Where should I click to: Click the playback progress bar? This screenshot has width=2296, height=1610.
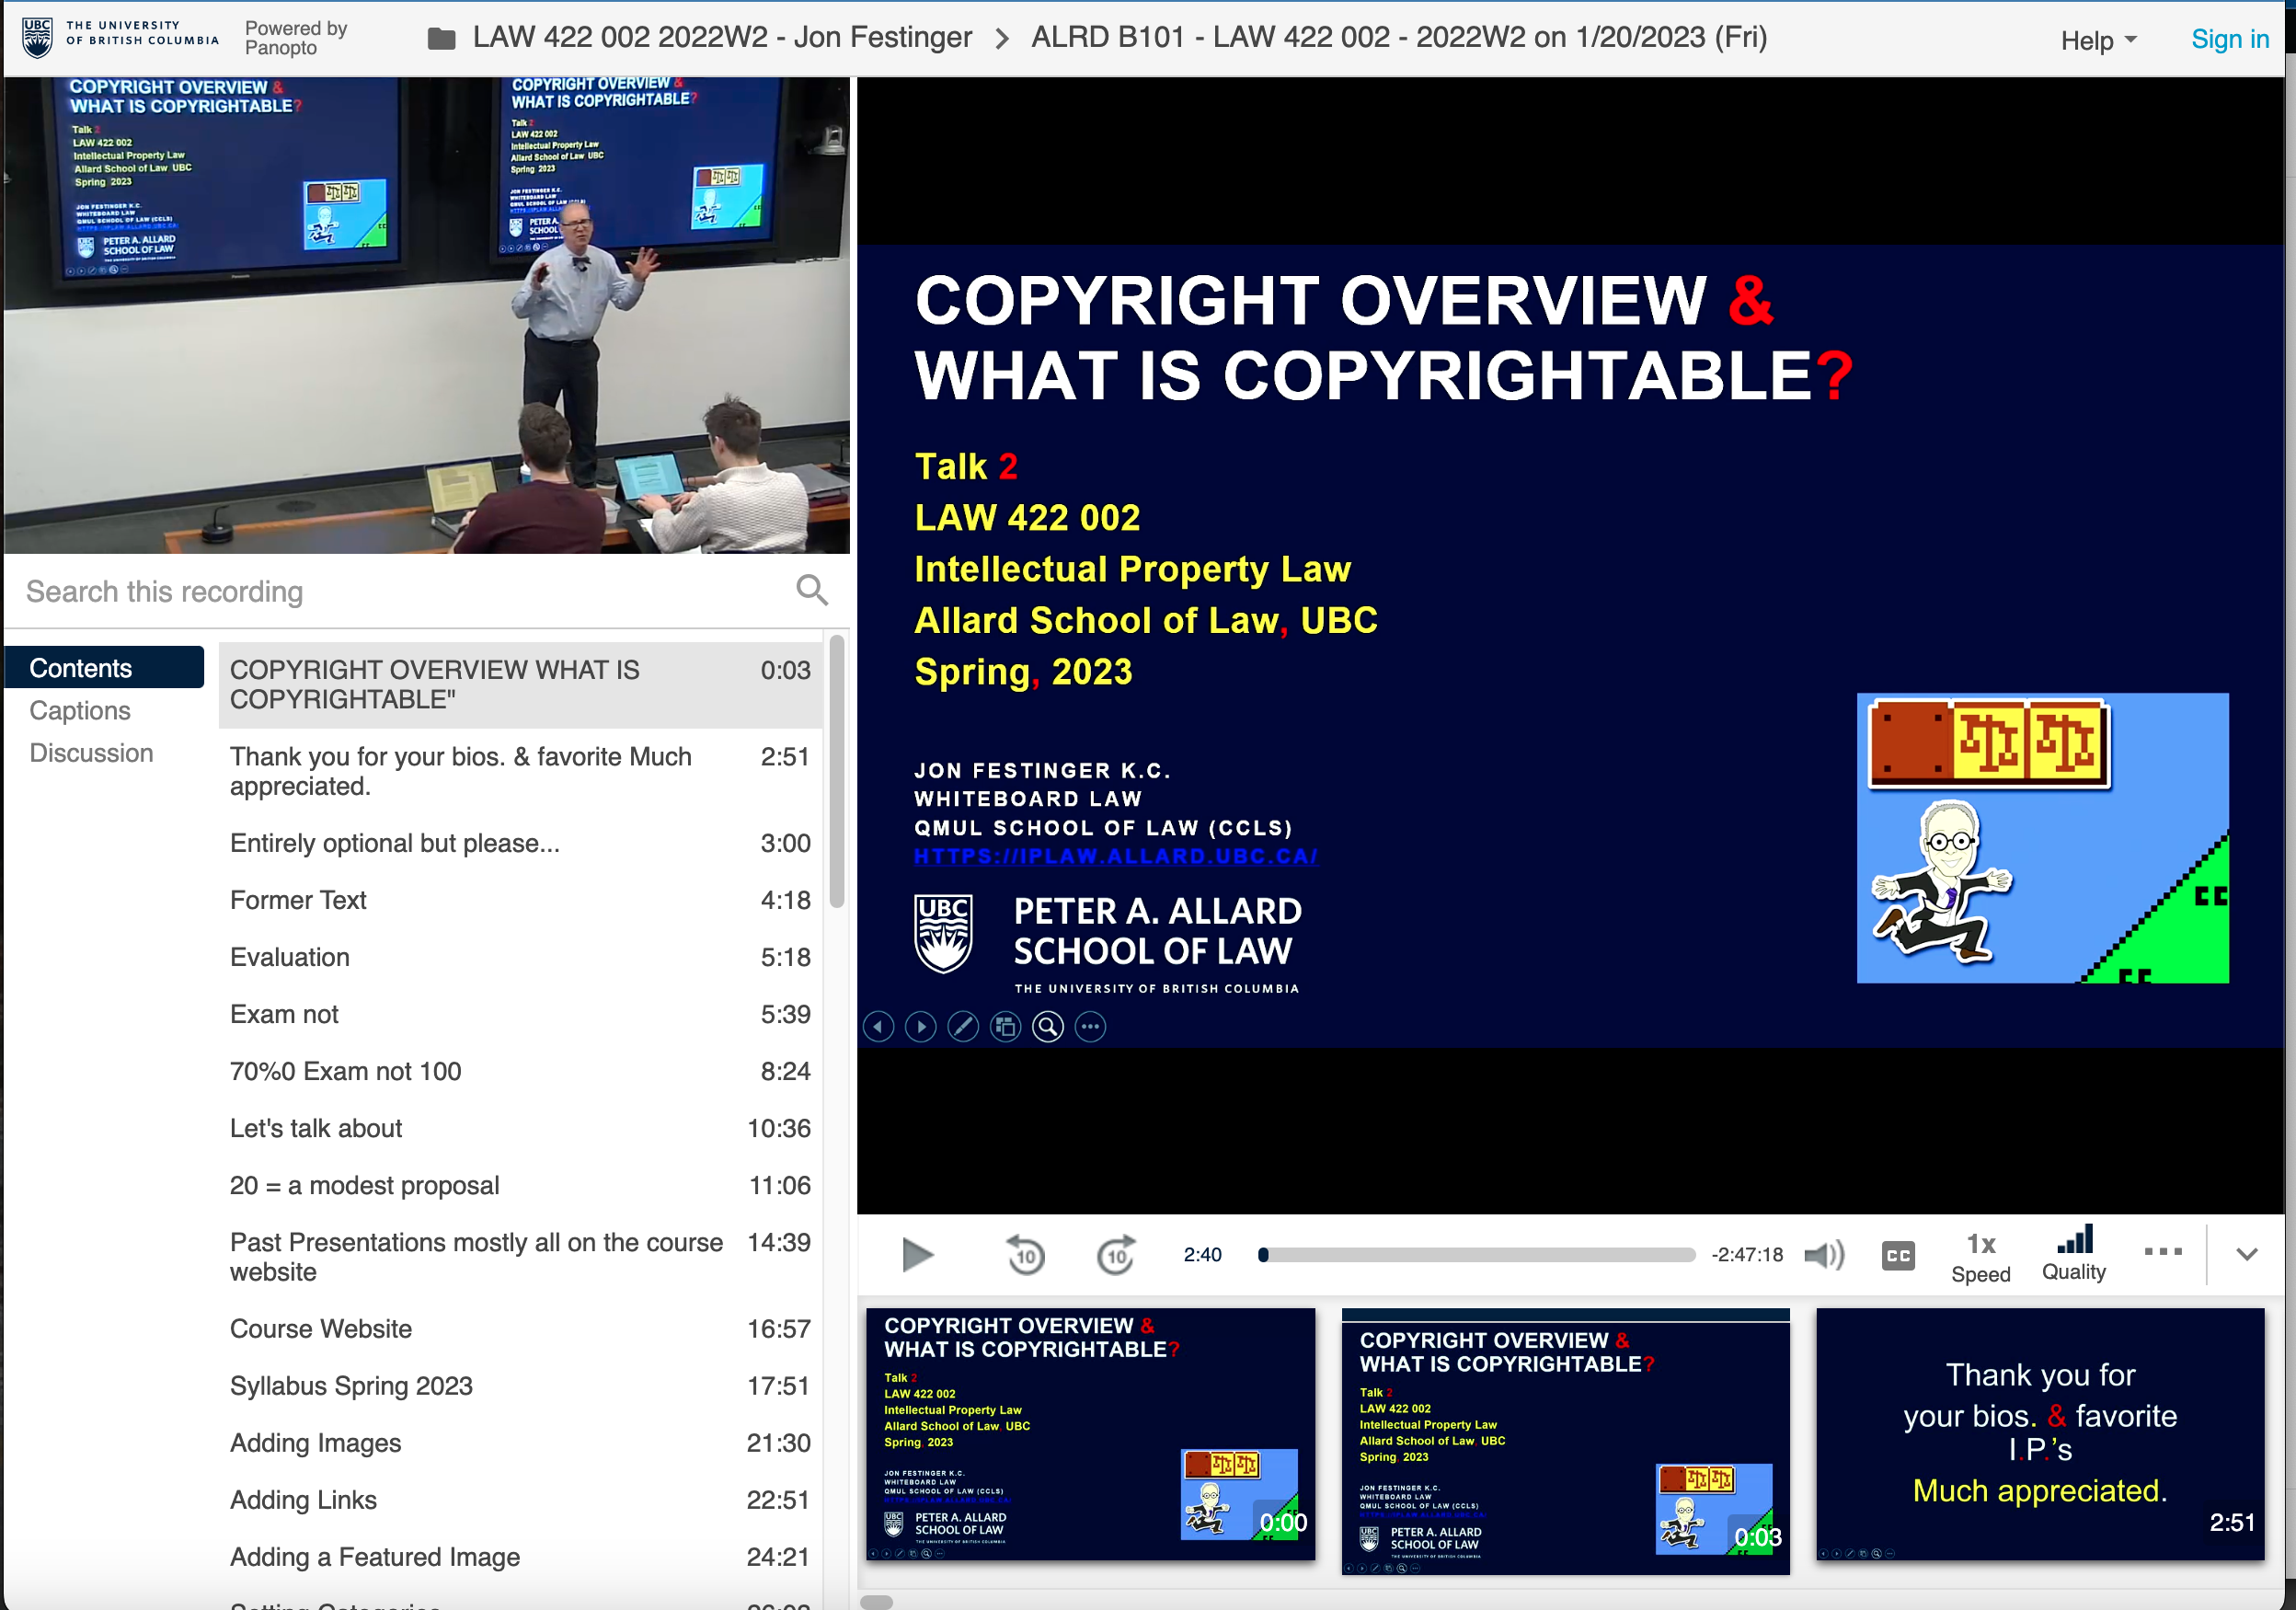[x=1477, y=1254]
